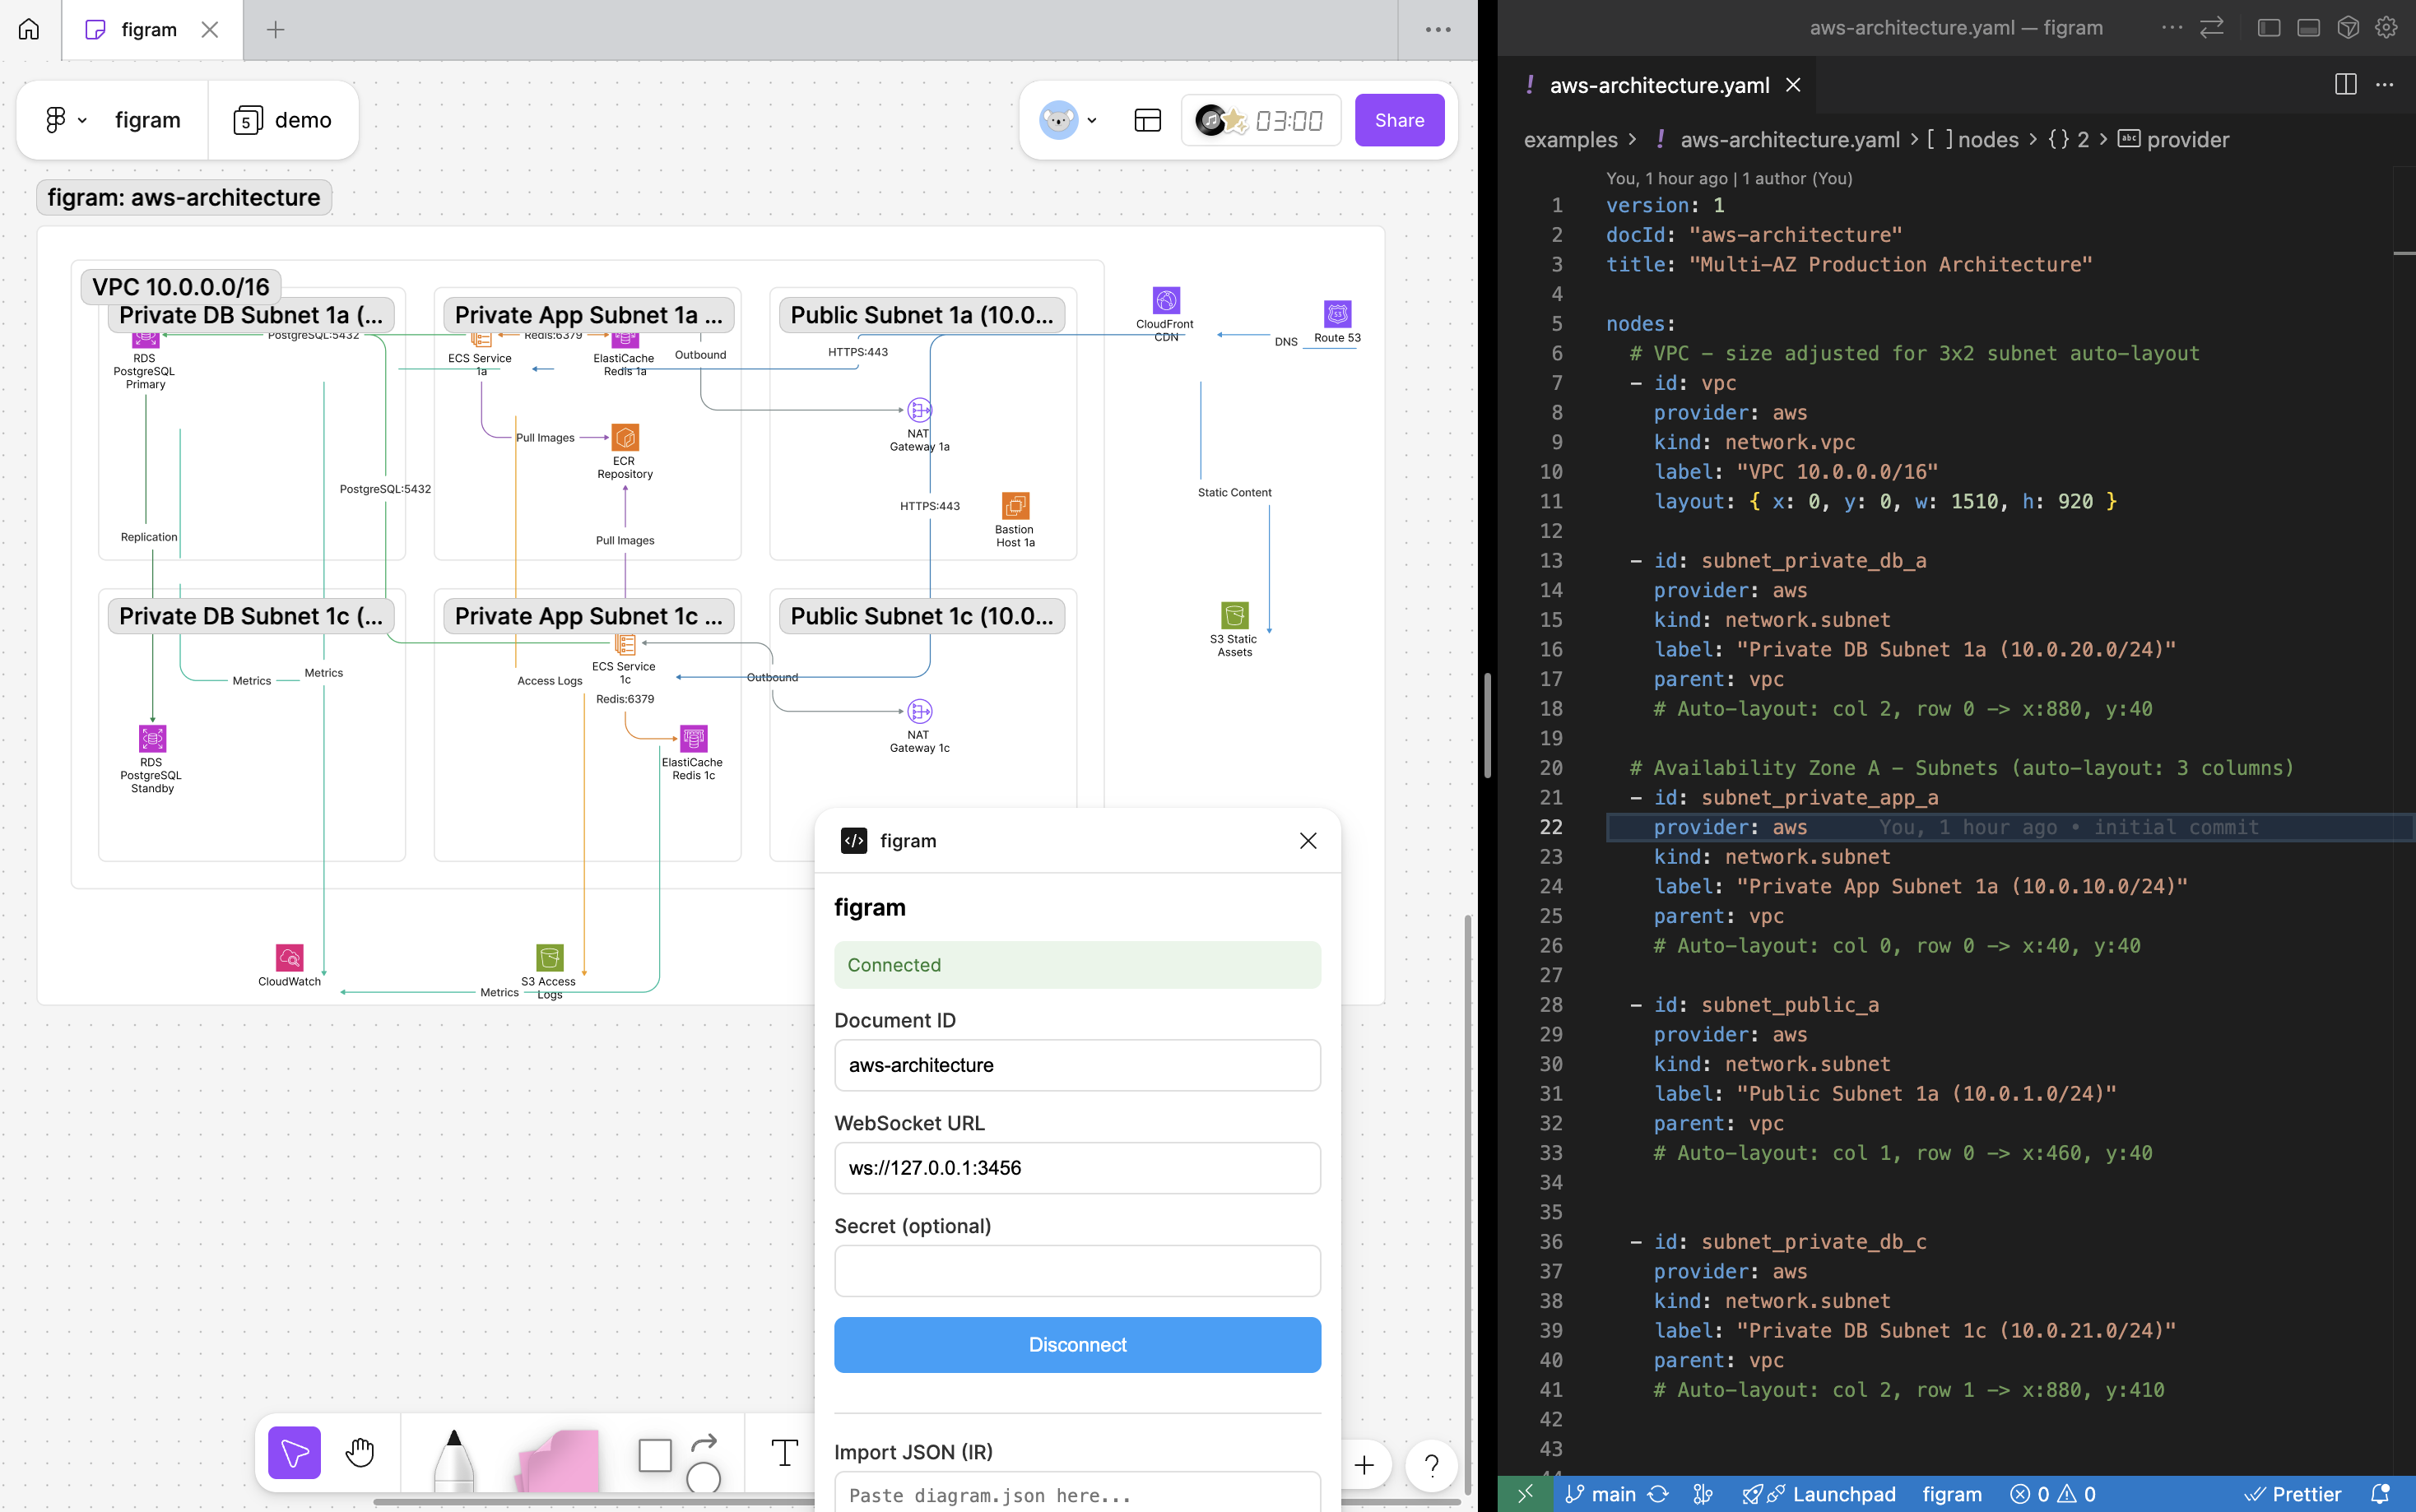
Task: Toggle the split editor layout
Action: [2344, 84]
